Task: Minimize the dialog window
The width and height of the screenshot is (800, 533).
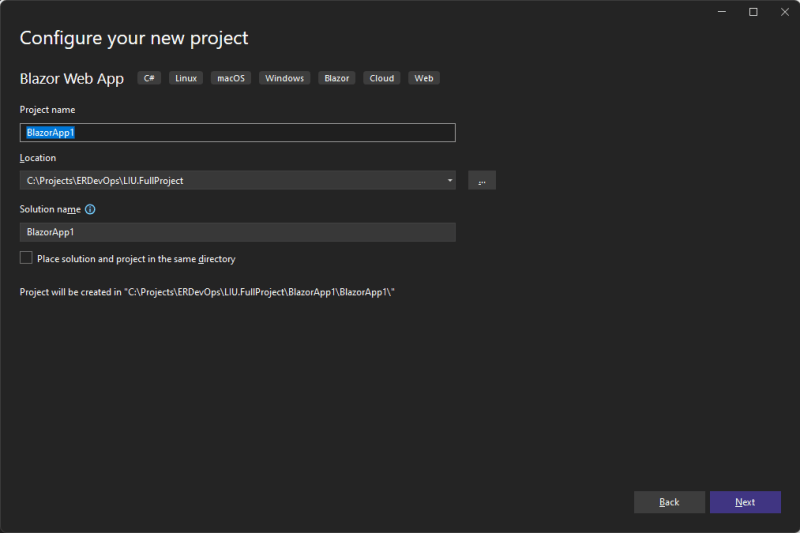Action: (721, 12)
